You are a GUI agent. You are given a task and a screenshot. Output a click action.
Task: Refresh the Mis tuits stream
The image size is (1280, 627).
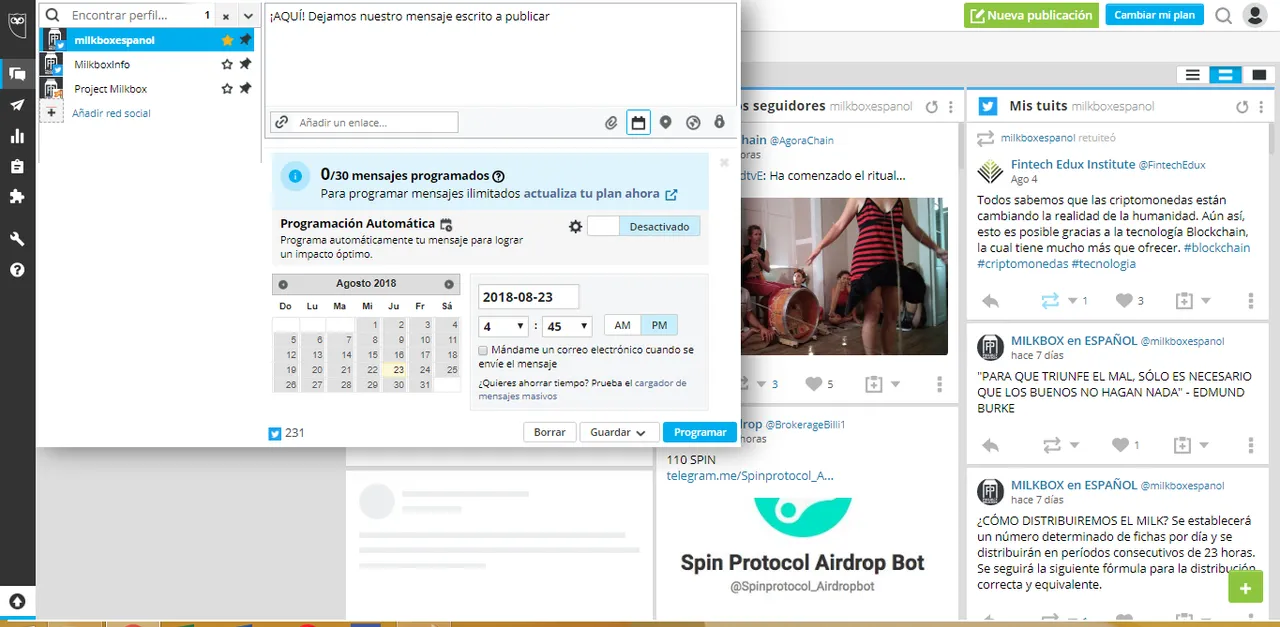click(1243, 106)
